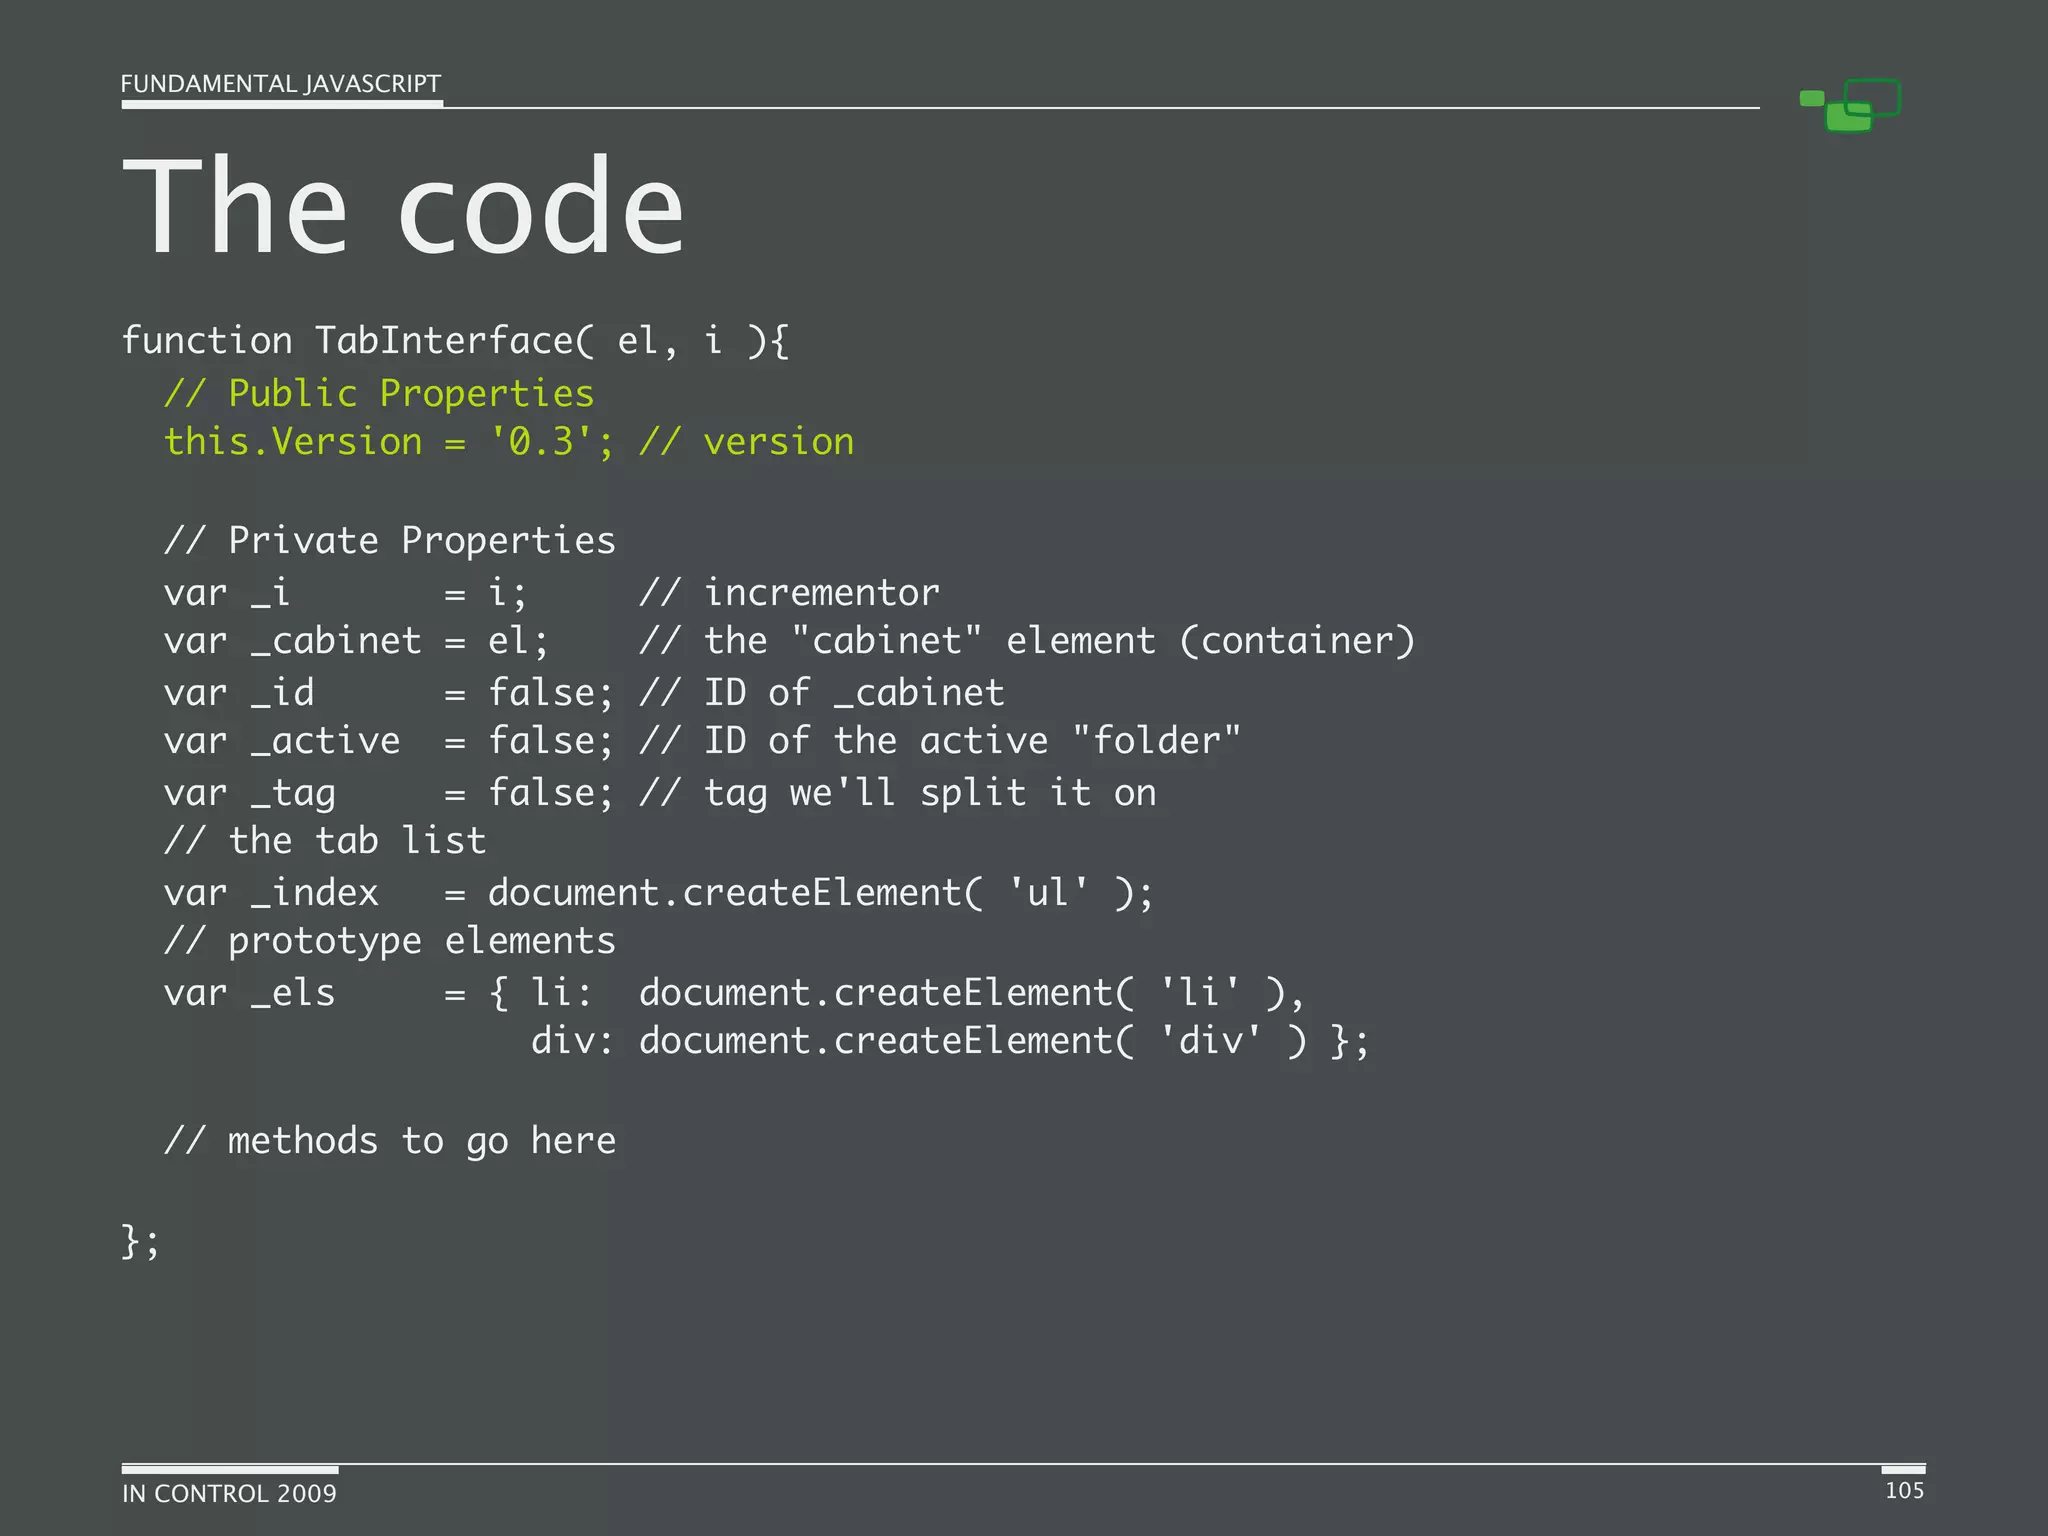This screenshot has height=1536, width=2048.
Task: Click the 'var _index' createElement line
Action: click(658, 893)
